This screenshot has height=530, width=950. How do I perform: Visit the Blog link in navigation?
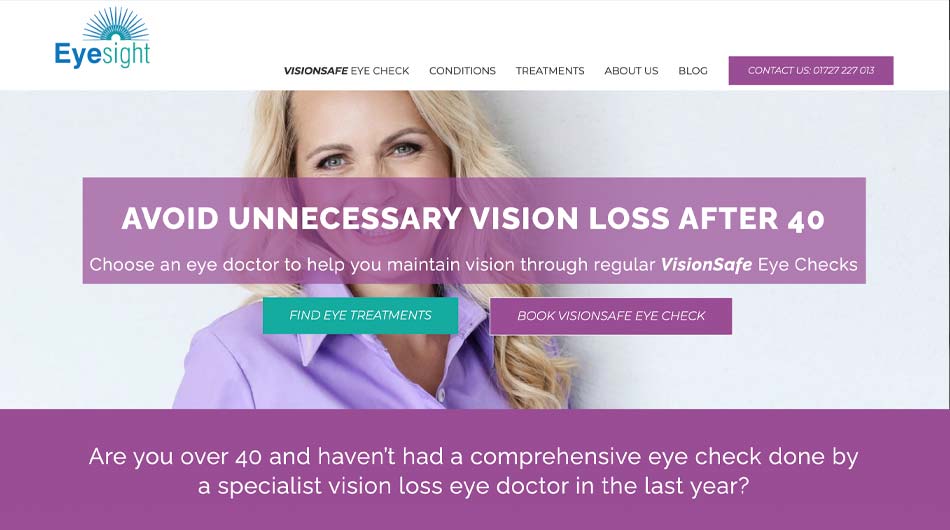[693, 71]
